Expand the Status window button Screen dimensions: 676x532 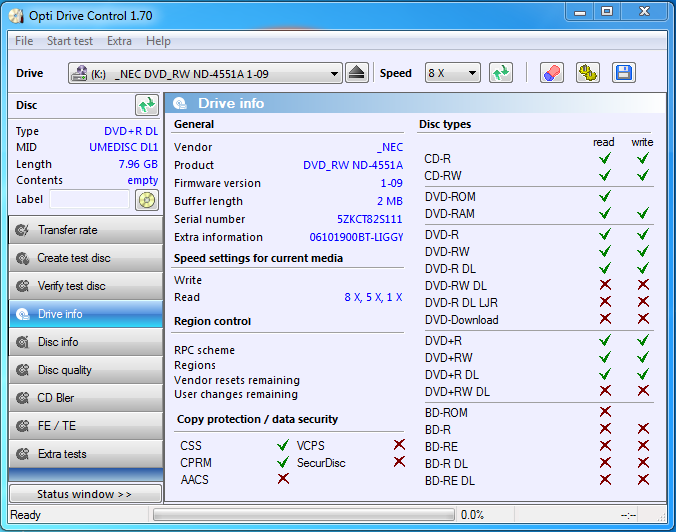coord(85,494)
